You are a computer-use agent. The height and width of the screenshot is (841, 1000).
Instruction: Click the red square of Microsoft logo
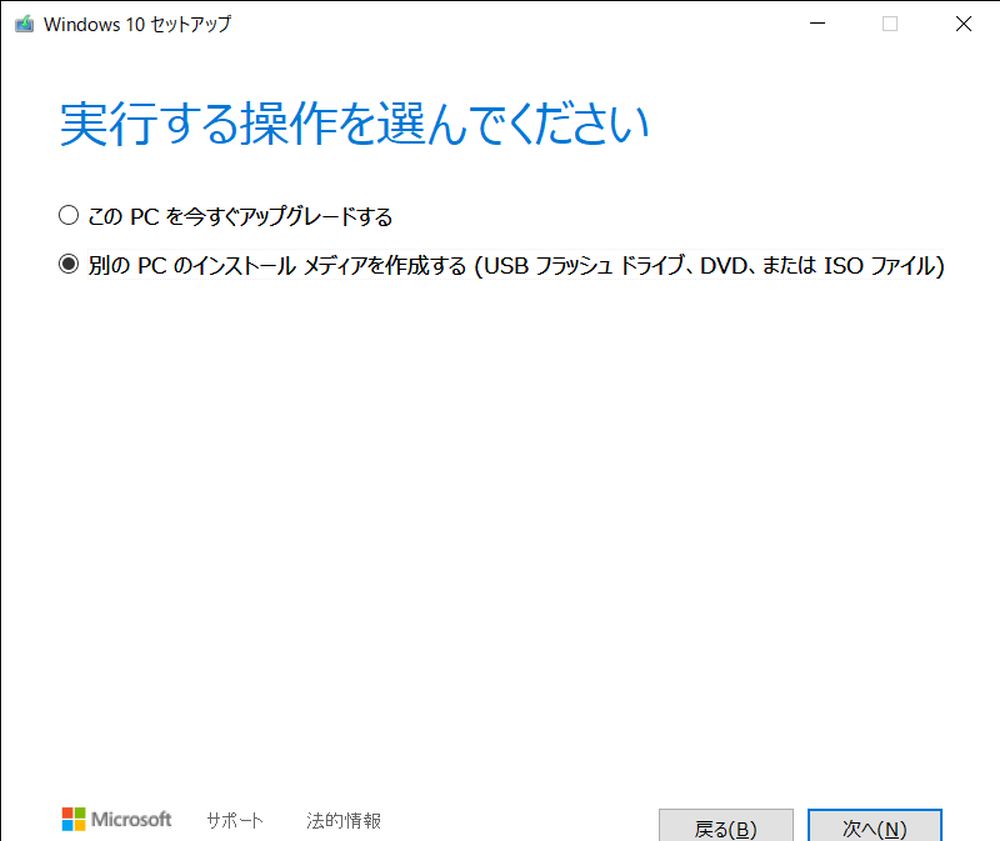(x=67, y=812)
